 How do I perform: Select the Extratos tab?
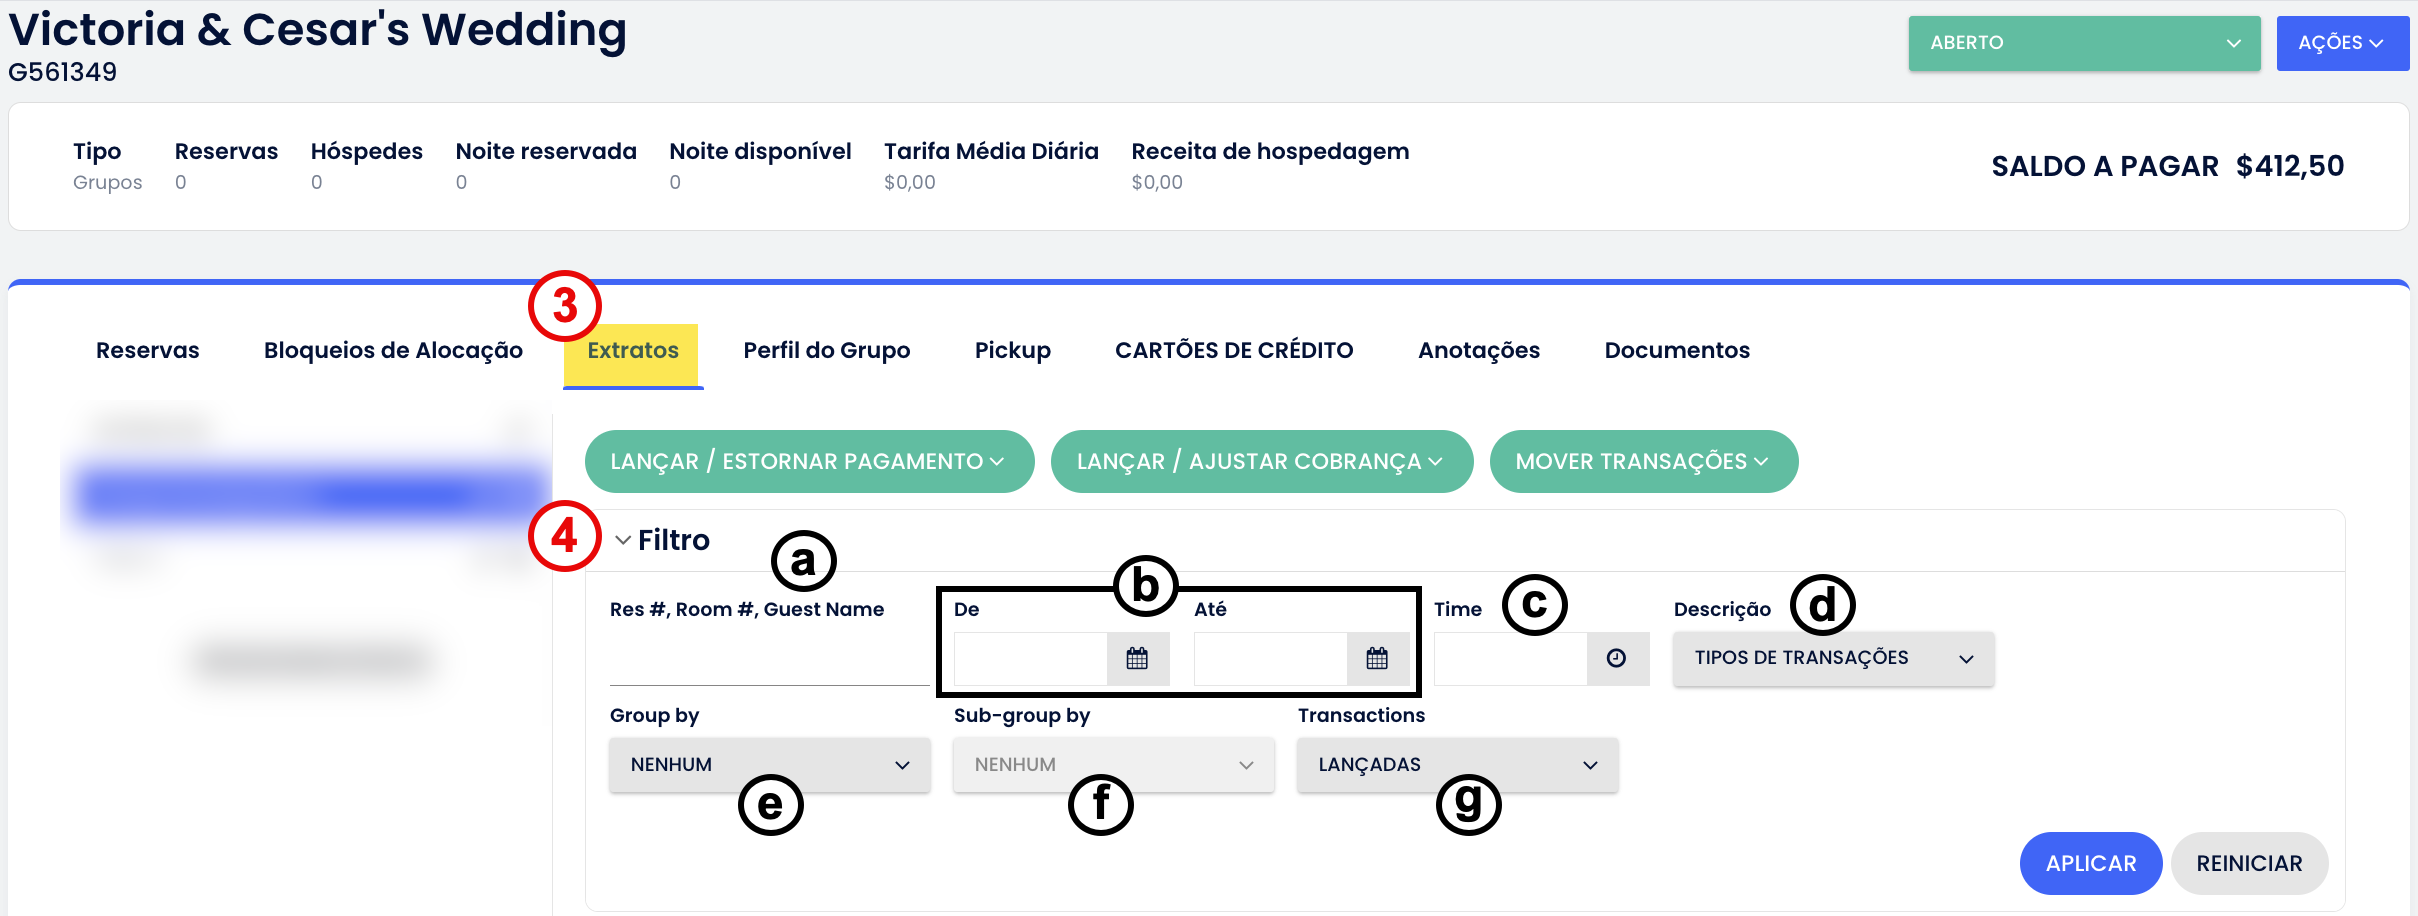pyautogui.click(x=633, y=350)
